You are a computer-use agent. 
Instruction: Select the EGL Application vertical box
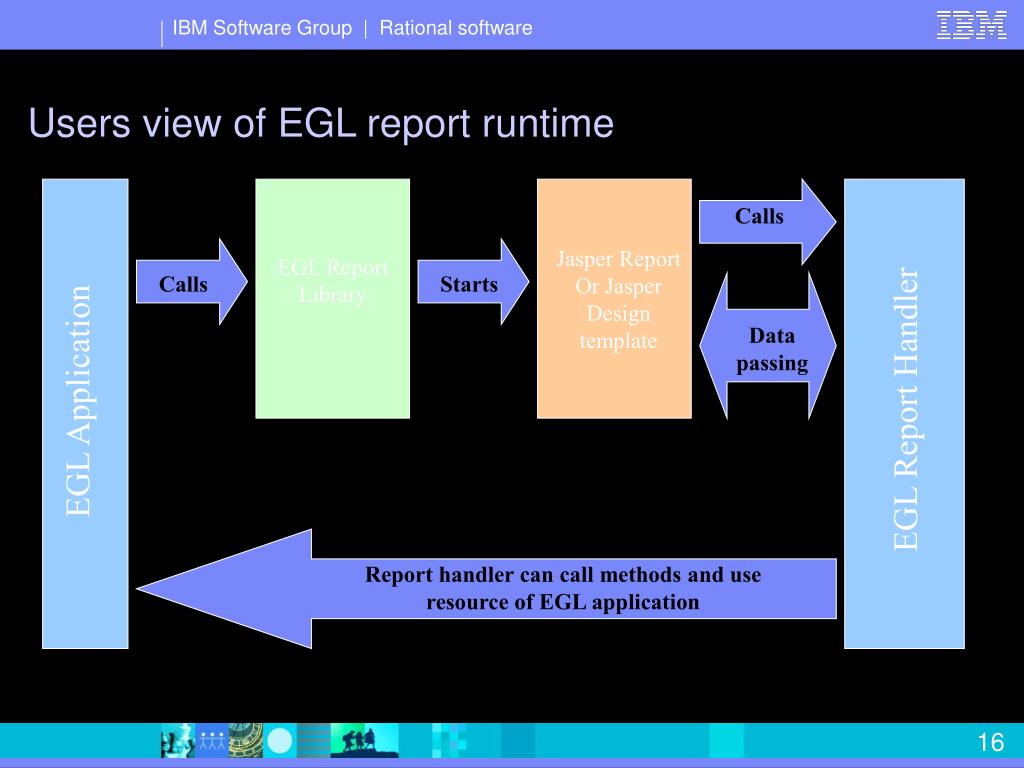coord(85,413)
